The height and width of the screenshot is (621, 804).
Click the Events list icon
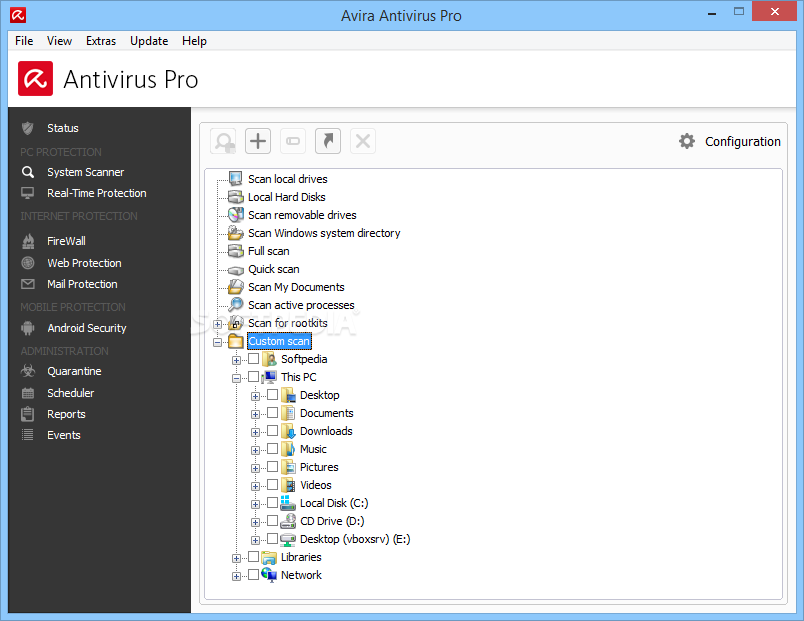click(x=28, y=435)
